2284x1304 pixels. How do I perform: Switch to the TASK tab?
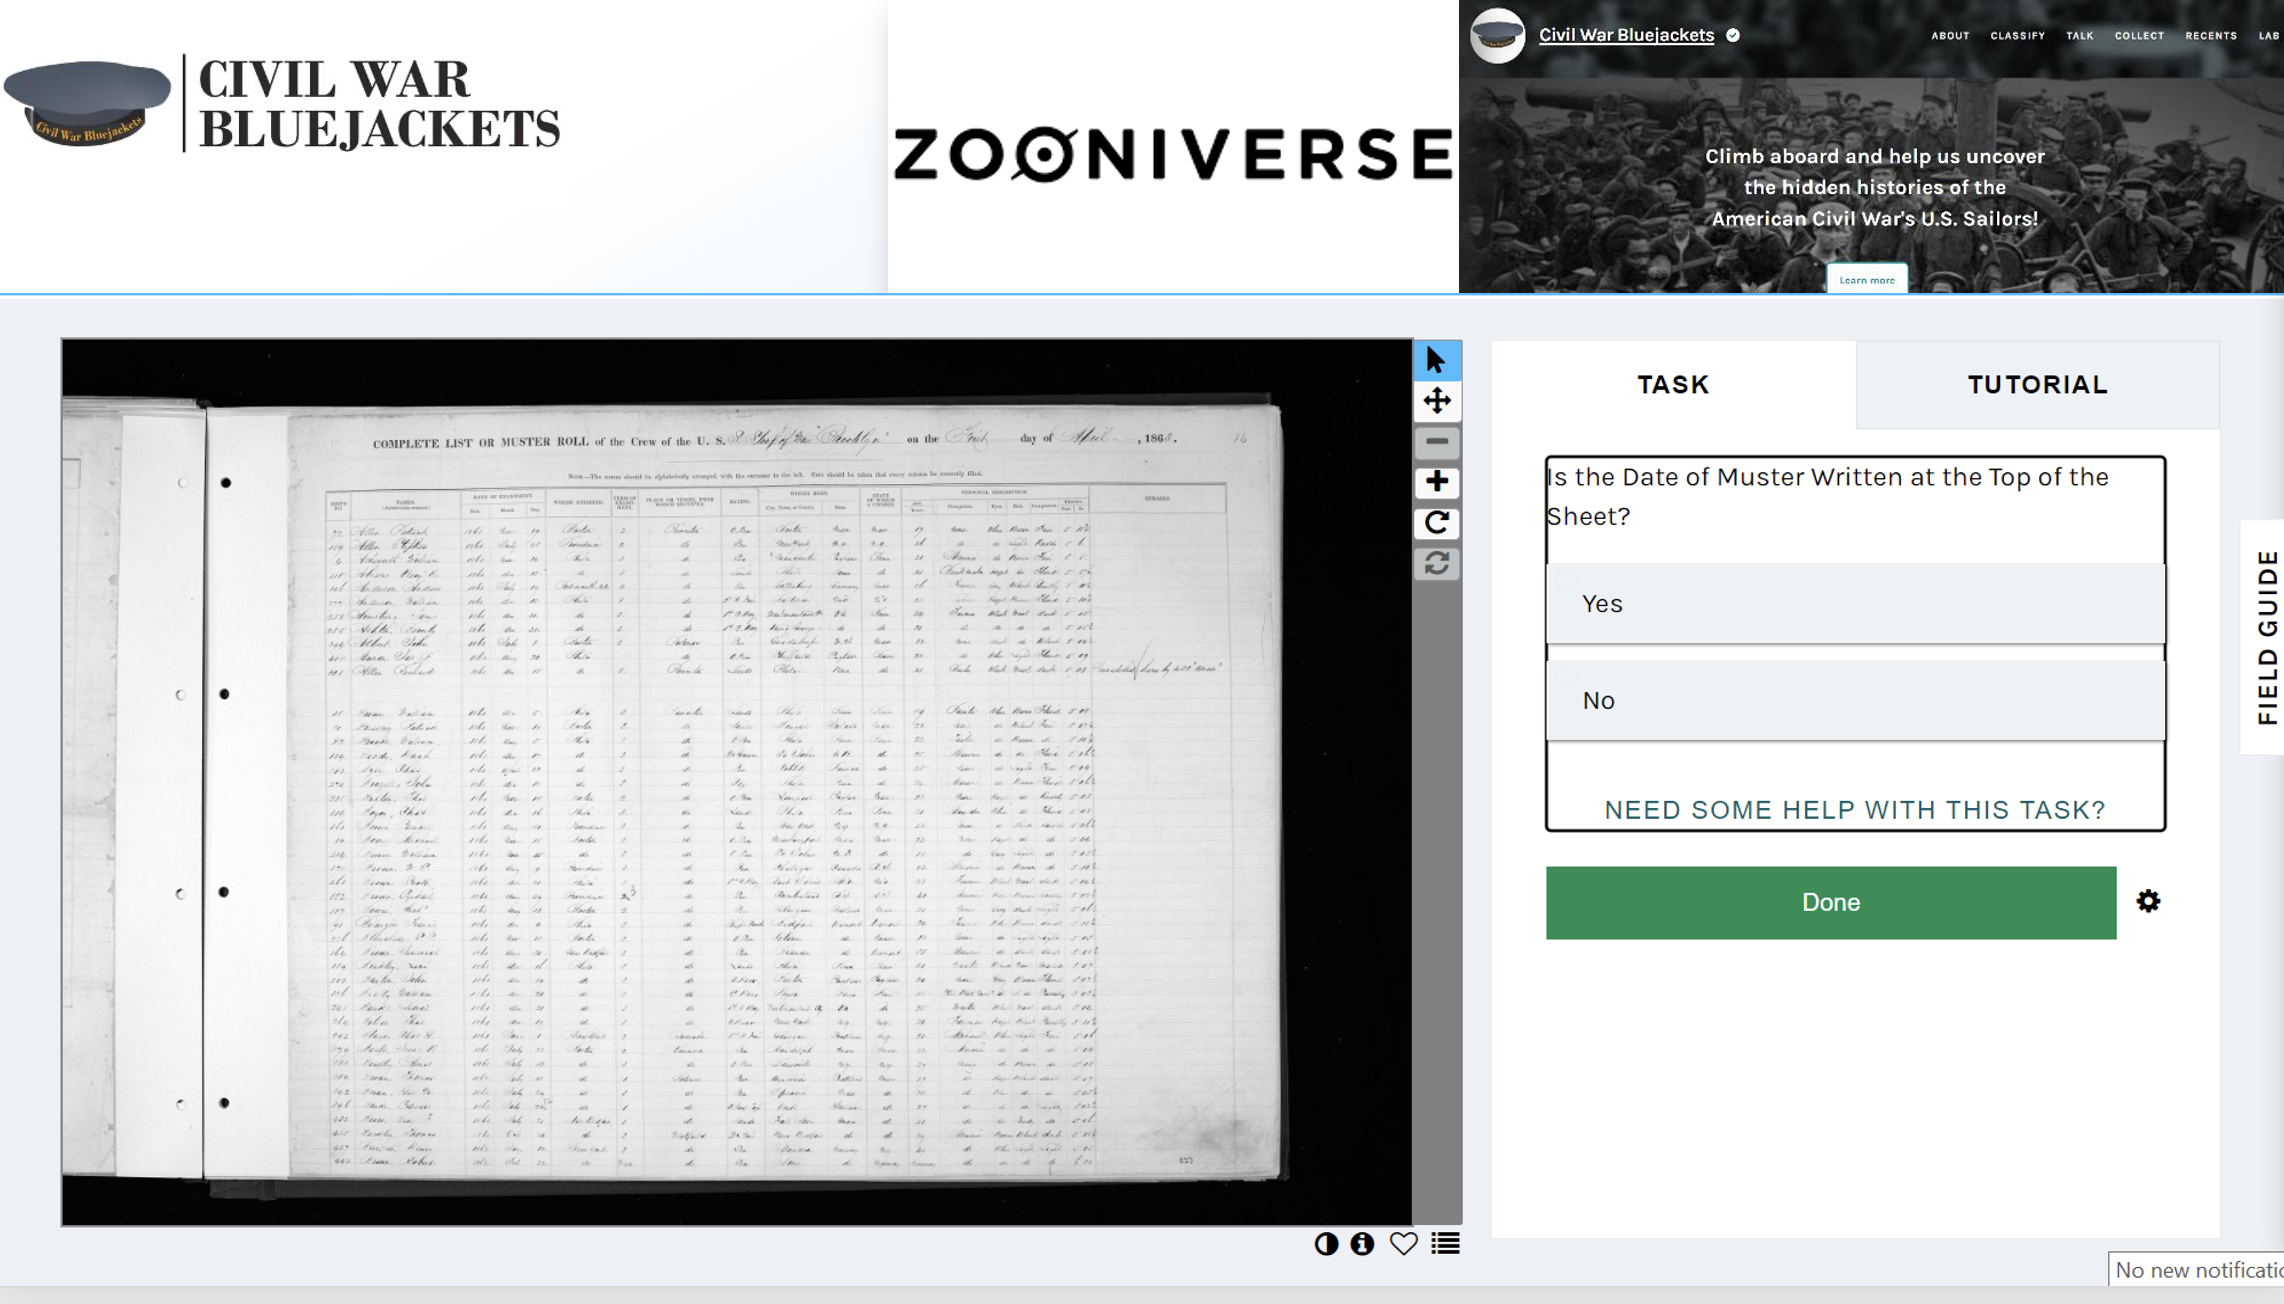click(x=1673, y=385)
